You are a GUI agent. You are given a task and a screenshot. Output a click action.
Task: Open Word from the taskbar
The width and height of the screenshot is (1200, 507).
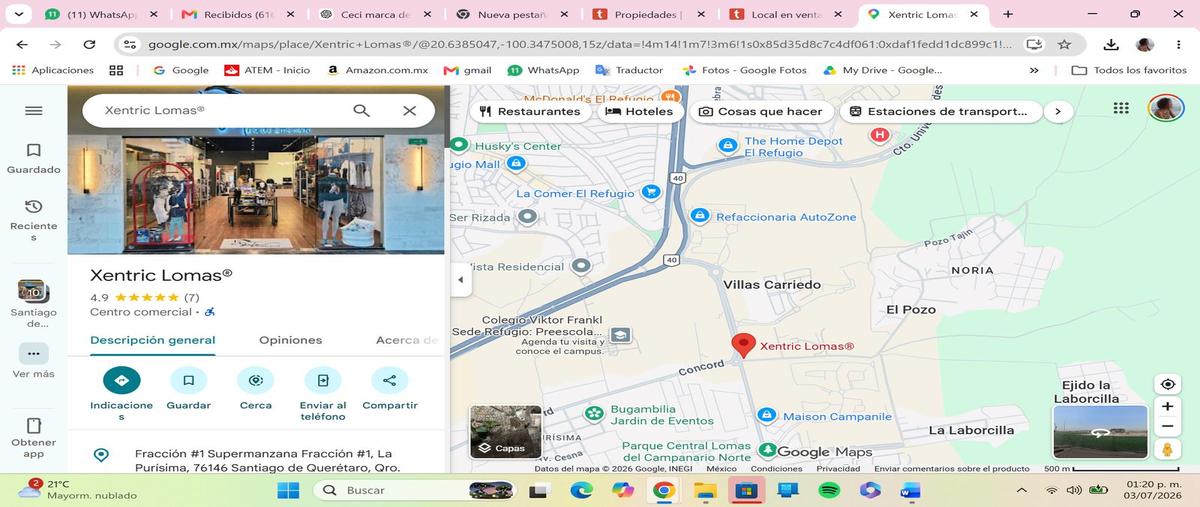tap(910, 490)
